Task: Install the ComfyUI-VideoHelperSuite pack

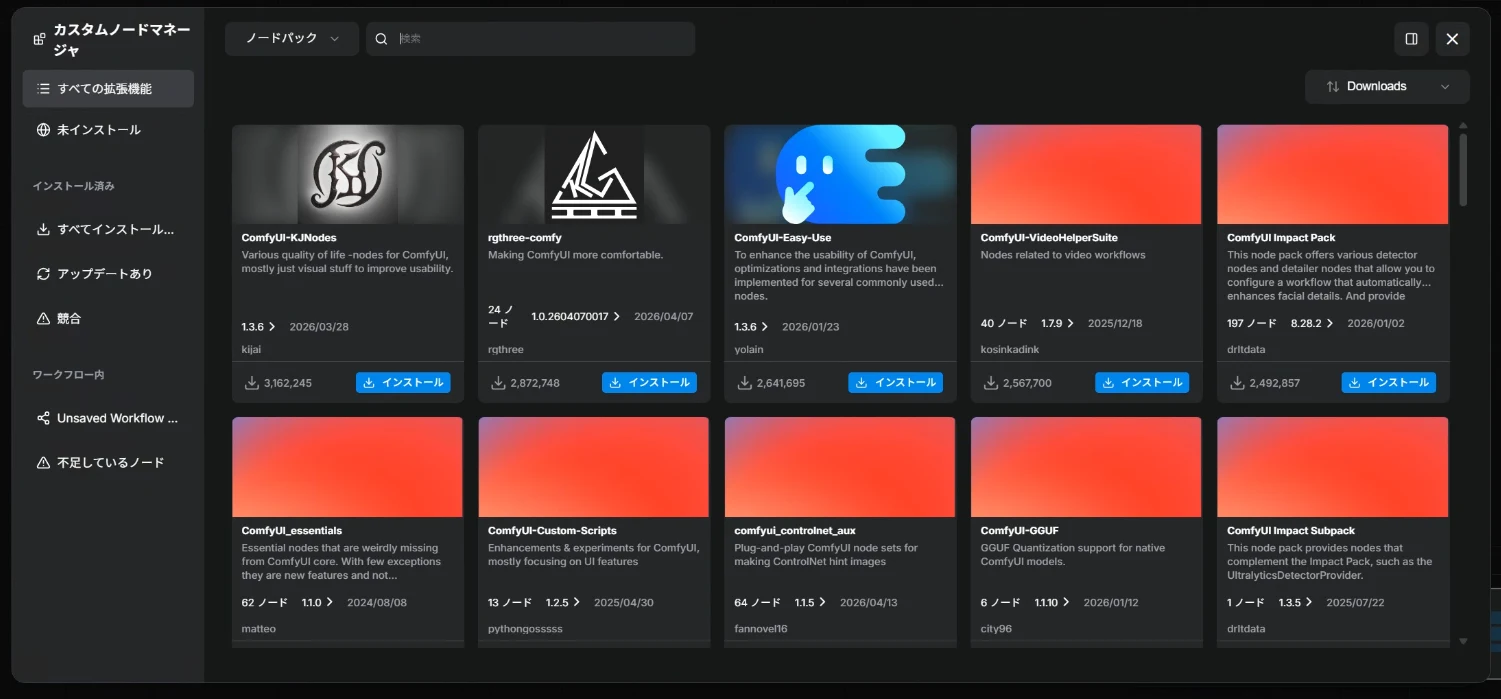Action: click(1142, 383)
